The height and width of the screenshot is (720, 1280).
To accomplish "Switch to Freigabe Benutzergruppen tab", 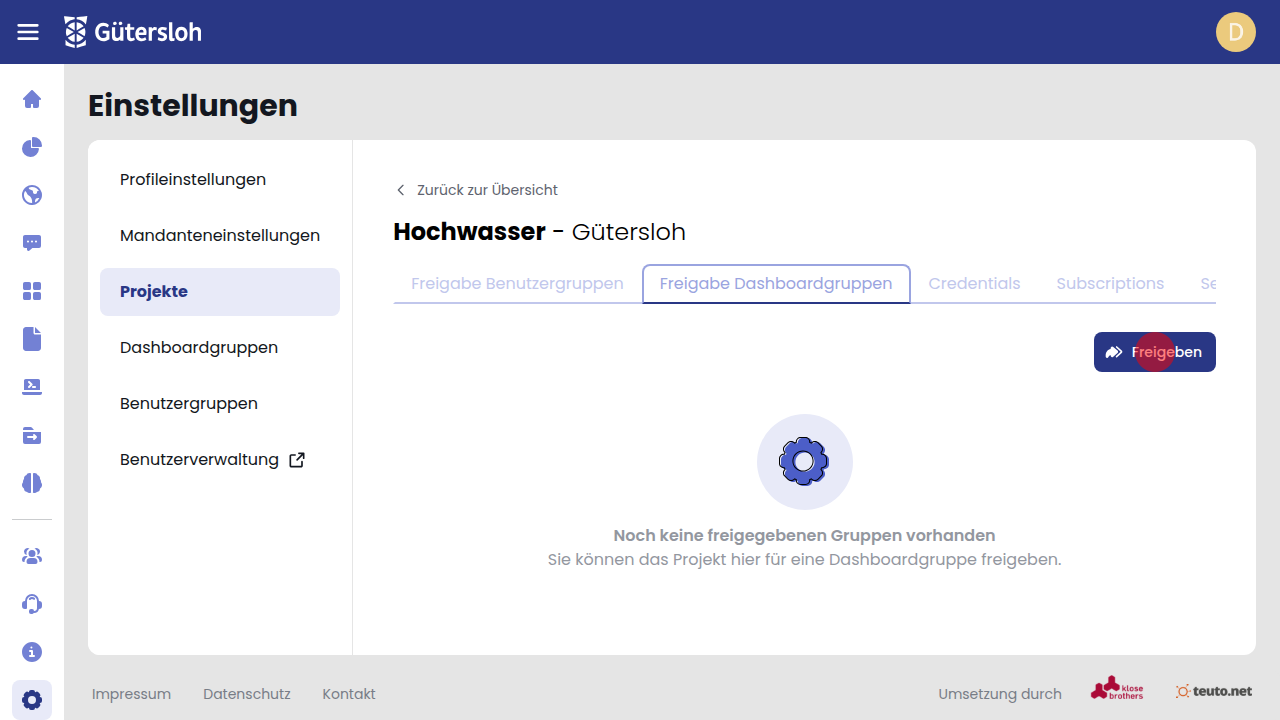I will [x=517, y=284].
